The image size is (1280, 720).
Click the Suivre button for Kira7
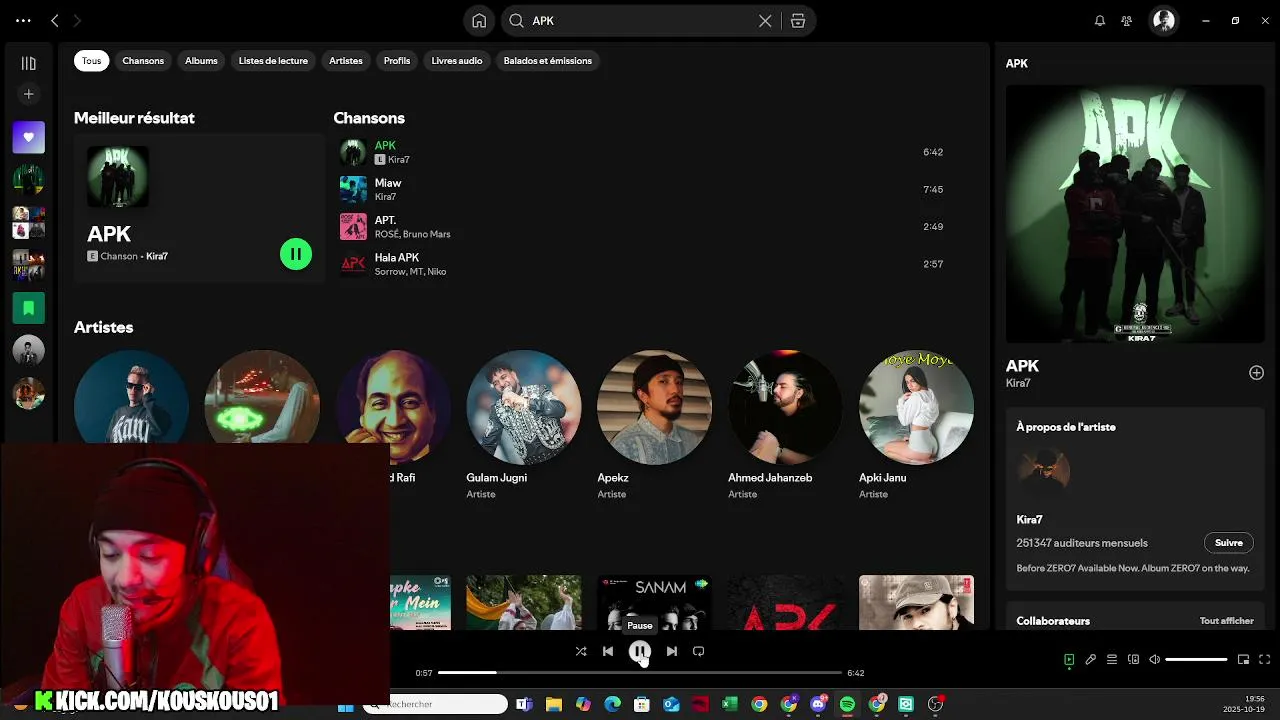tap(1229, 543)
